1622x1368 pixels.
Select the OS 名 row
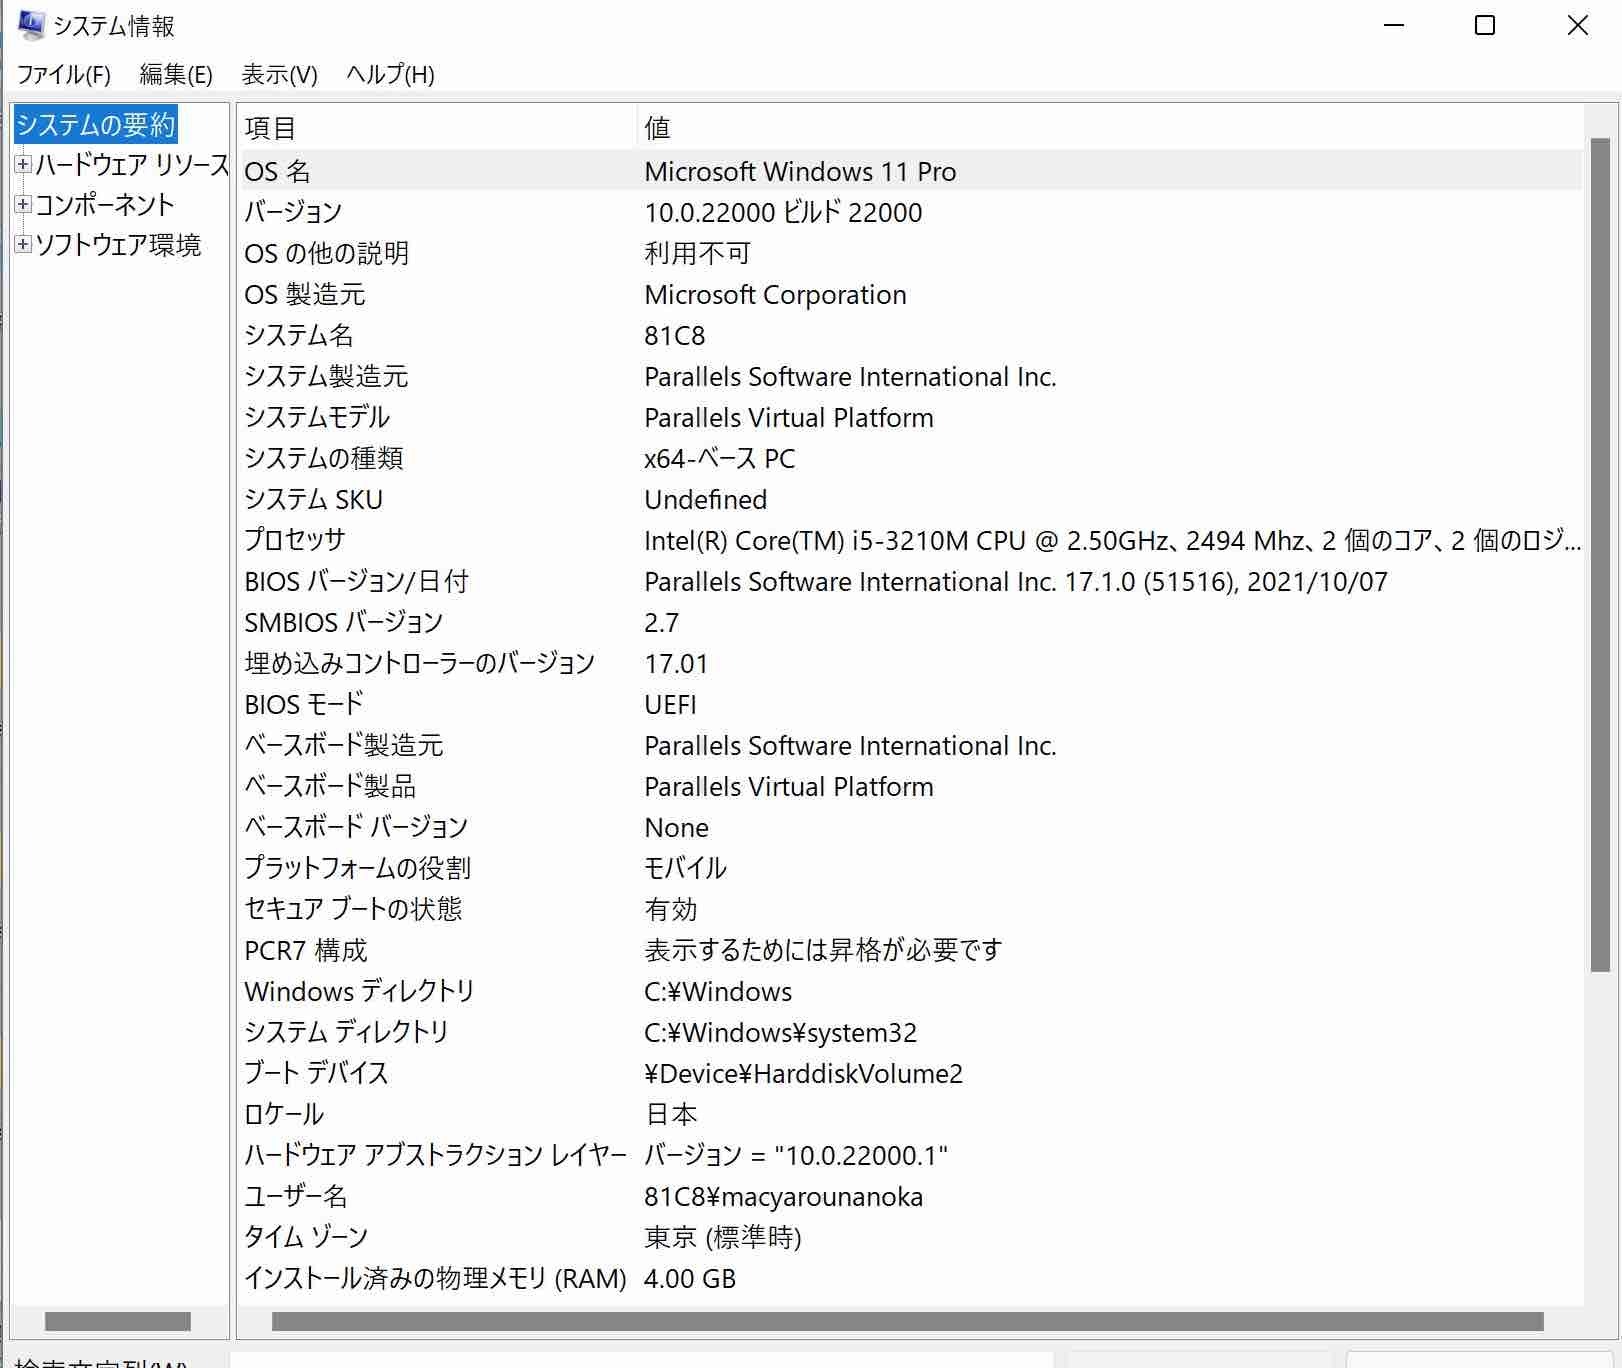pos(911,171)
